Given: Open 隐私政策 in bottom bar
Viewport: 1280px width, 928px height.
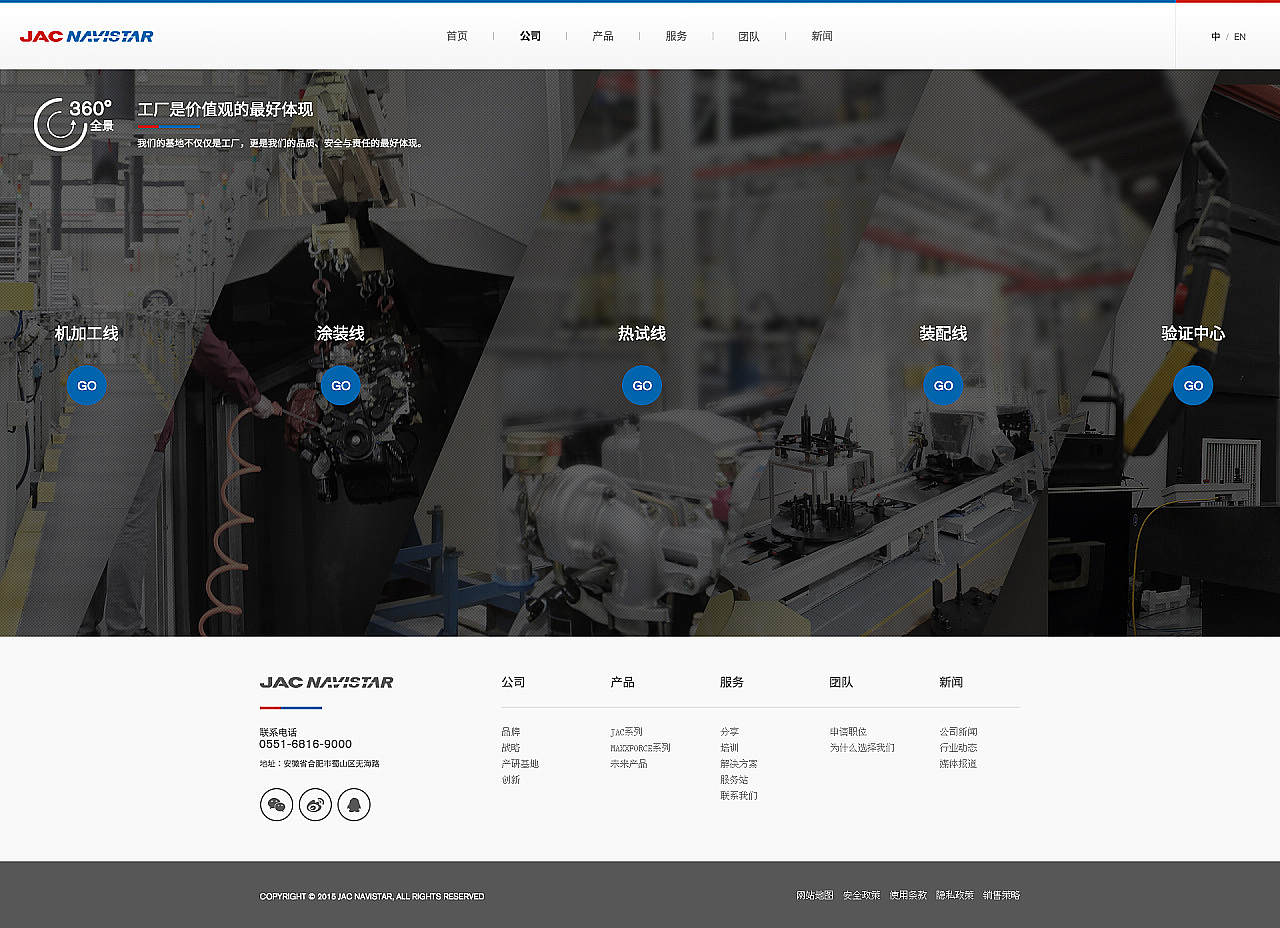Looking at the screenshot, I should pos(955,895).
